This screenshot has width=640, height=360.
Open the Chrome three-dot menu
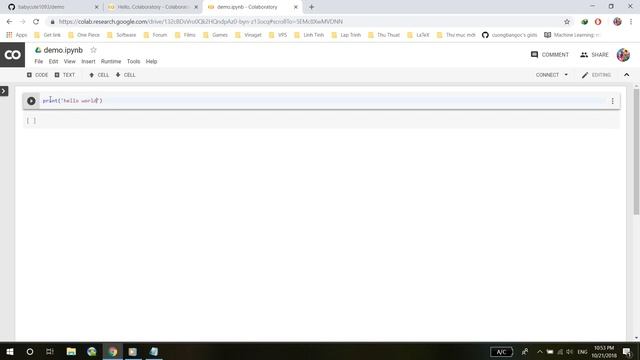[x=631, y=22]
